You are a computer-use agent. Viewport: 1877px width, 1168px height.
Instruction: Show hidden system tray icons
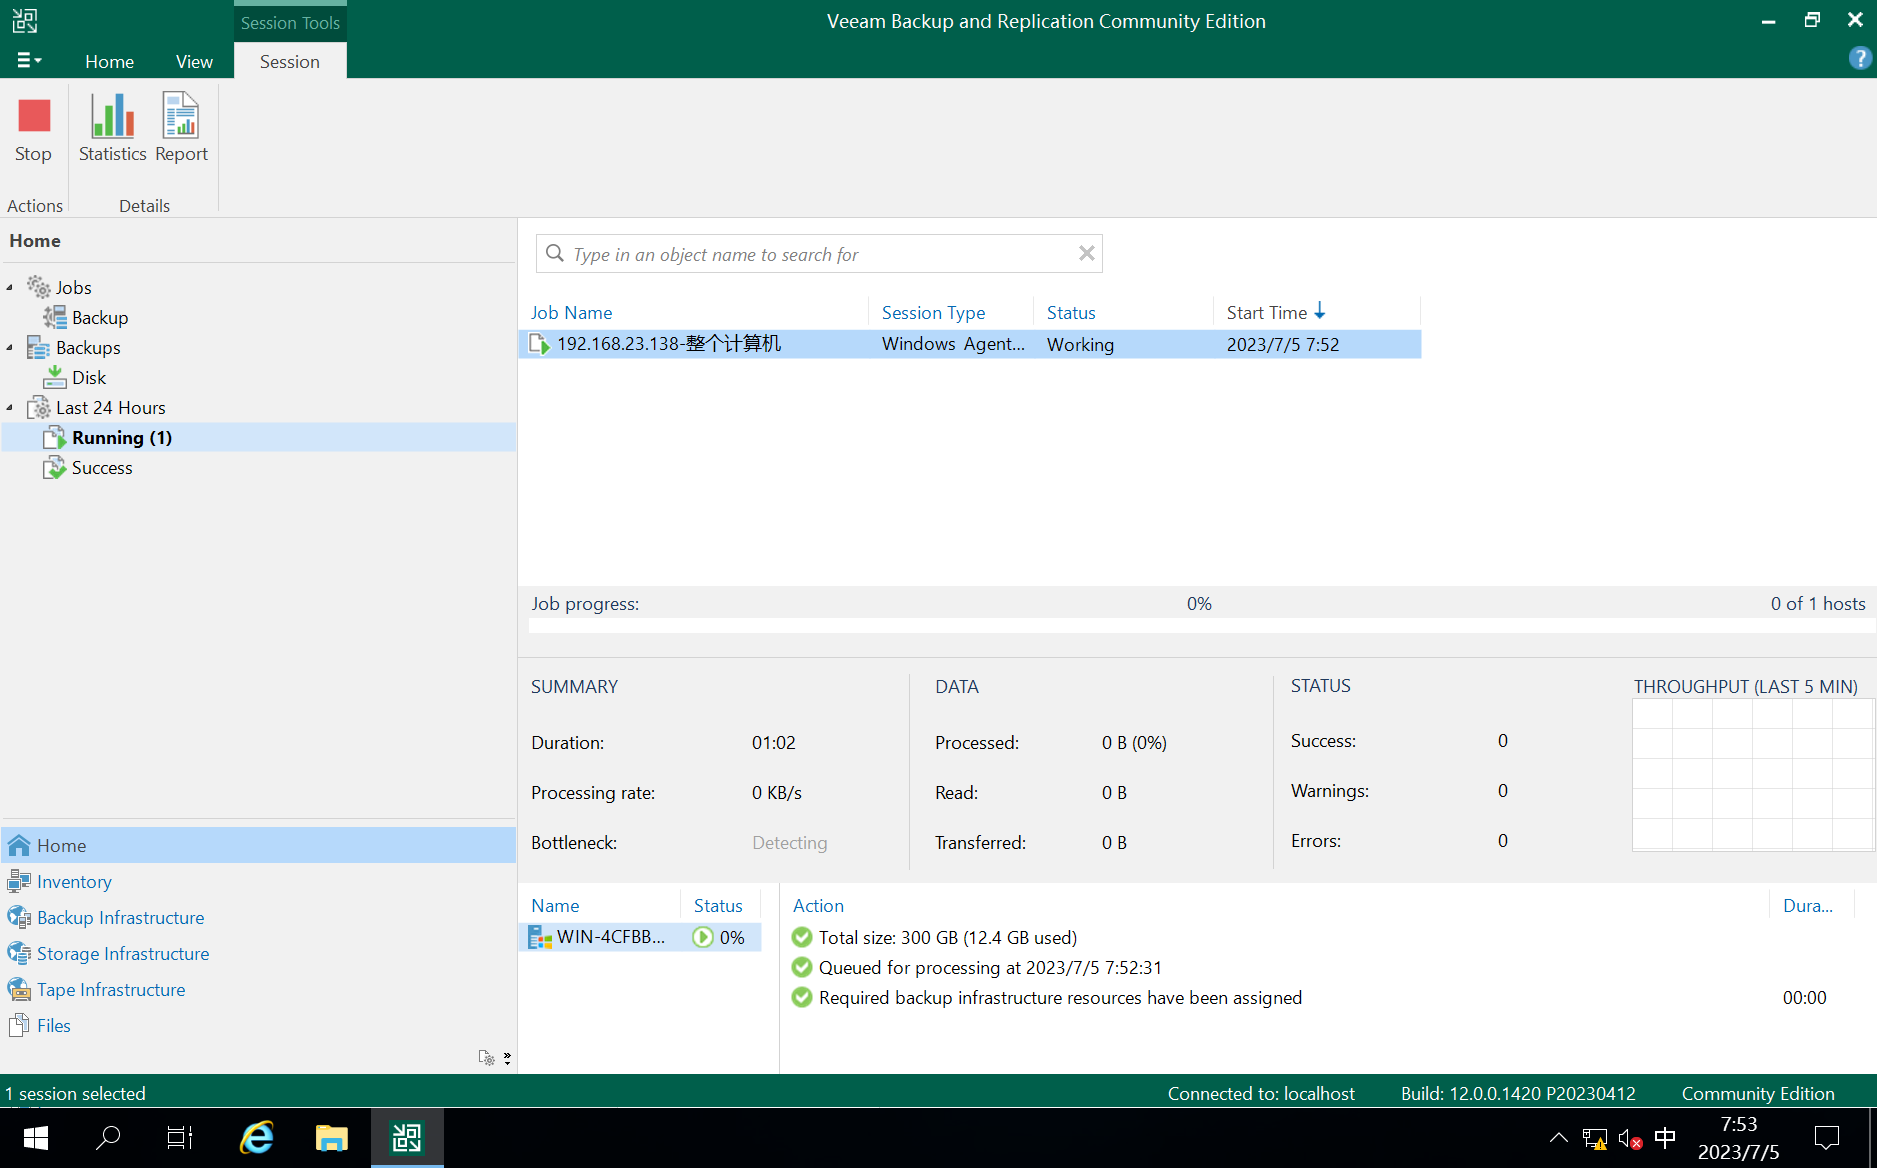point(1558,1138)
